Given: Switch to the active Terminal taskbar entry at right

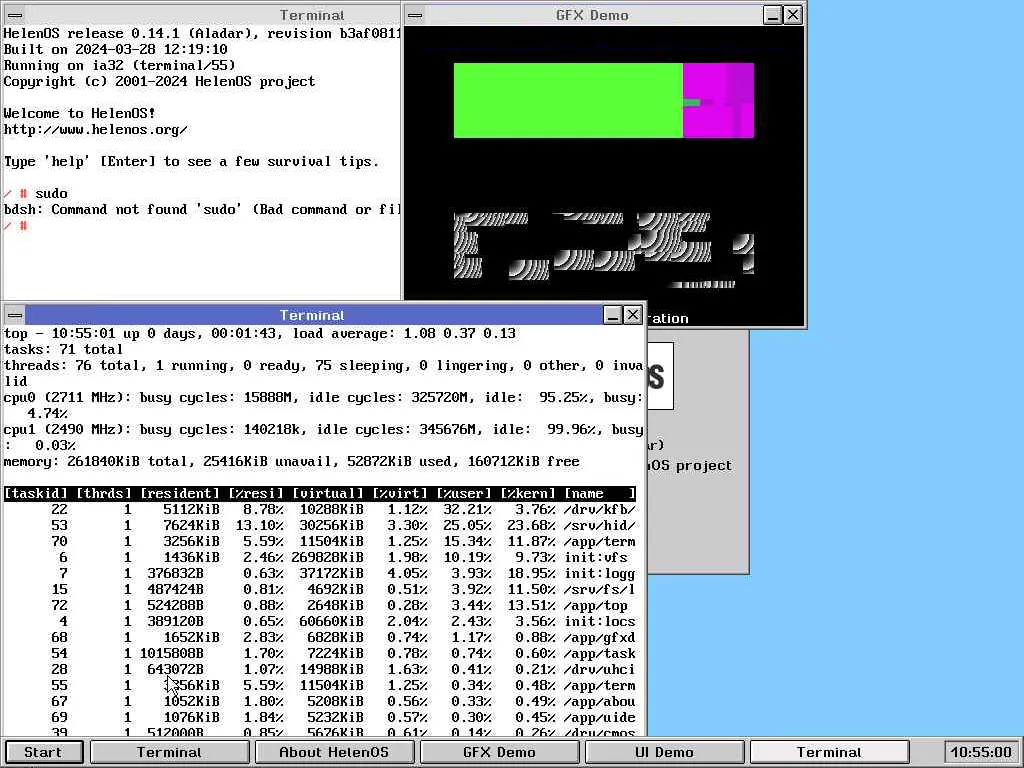Looking at the screenshot, I should pyautogui.click(x=829, y=752).
